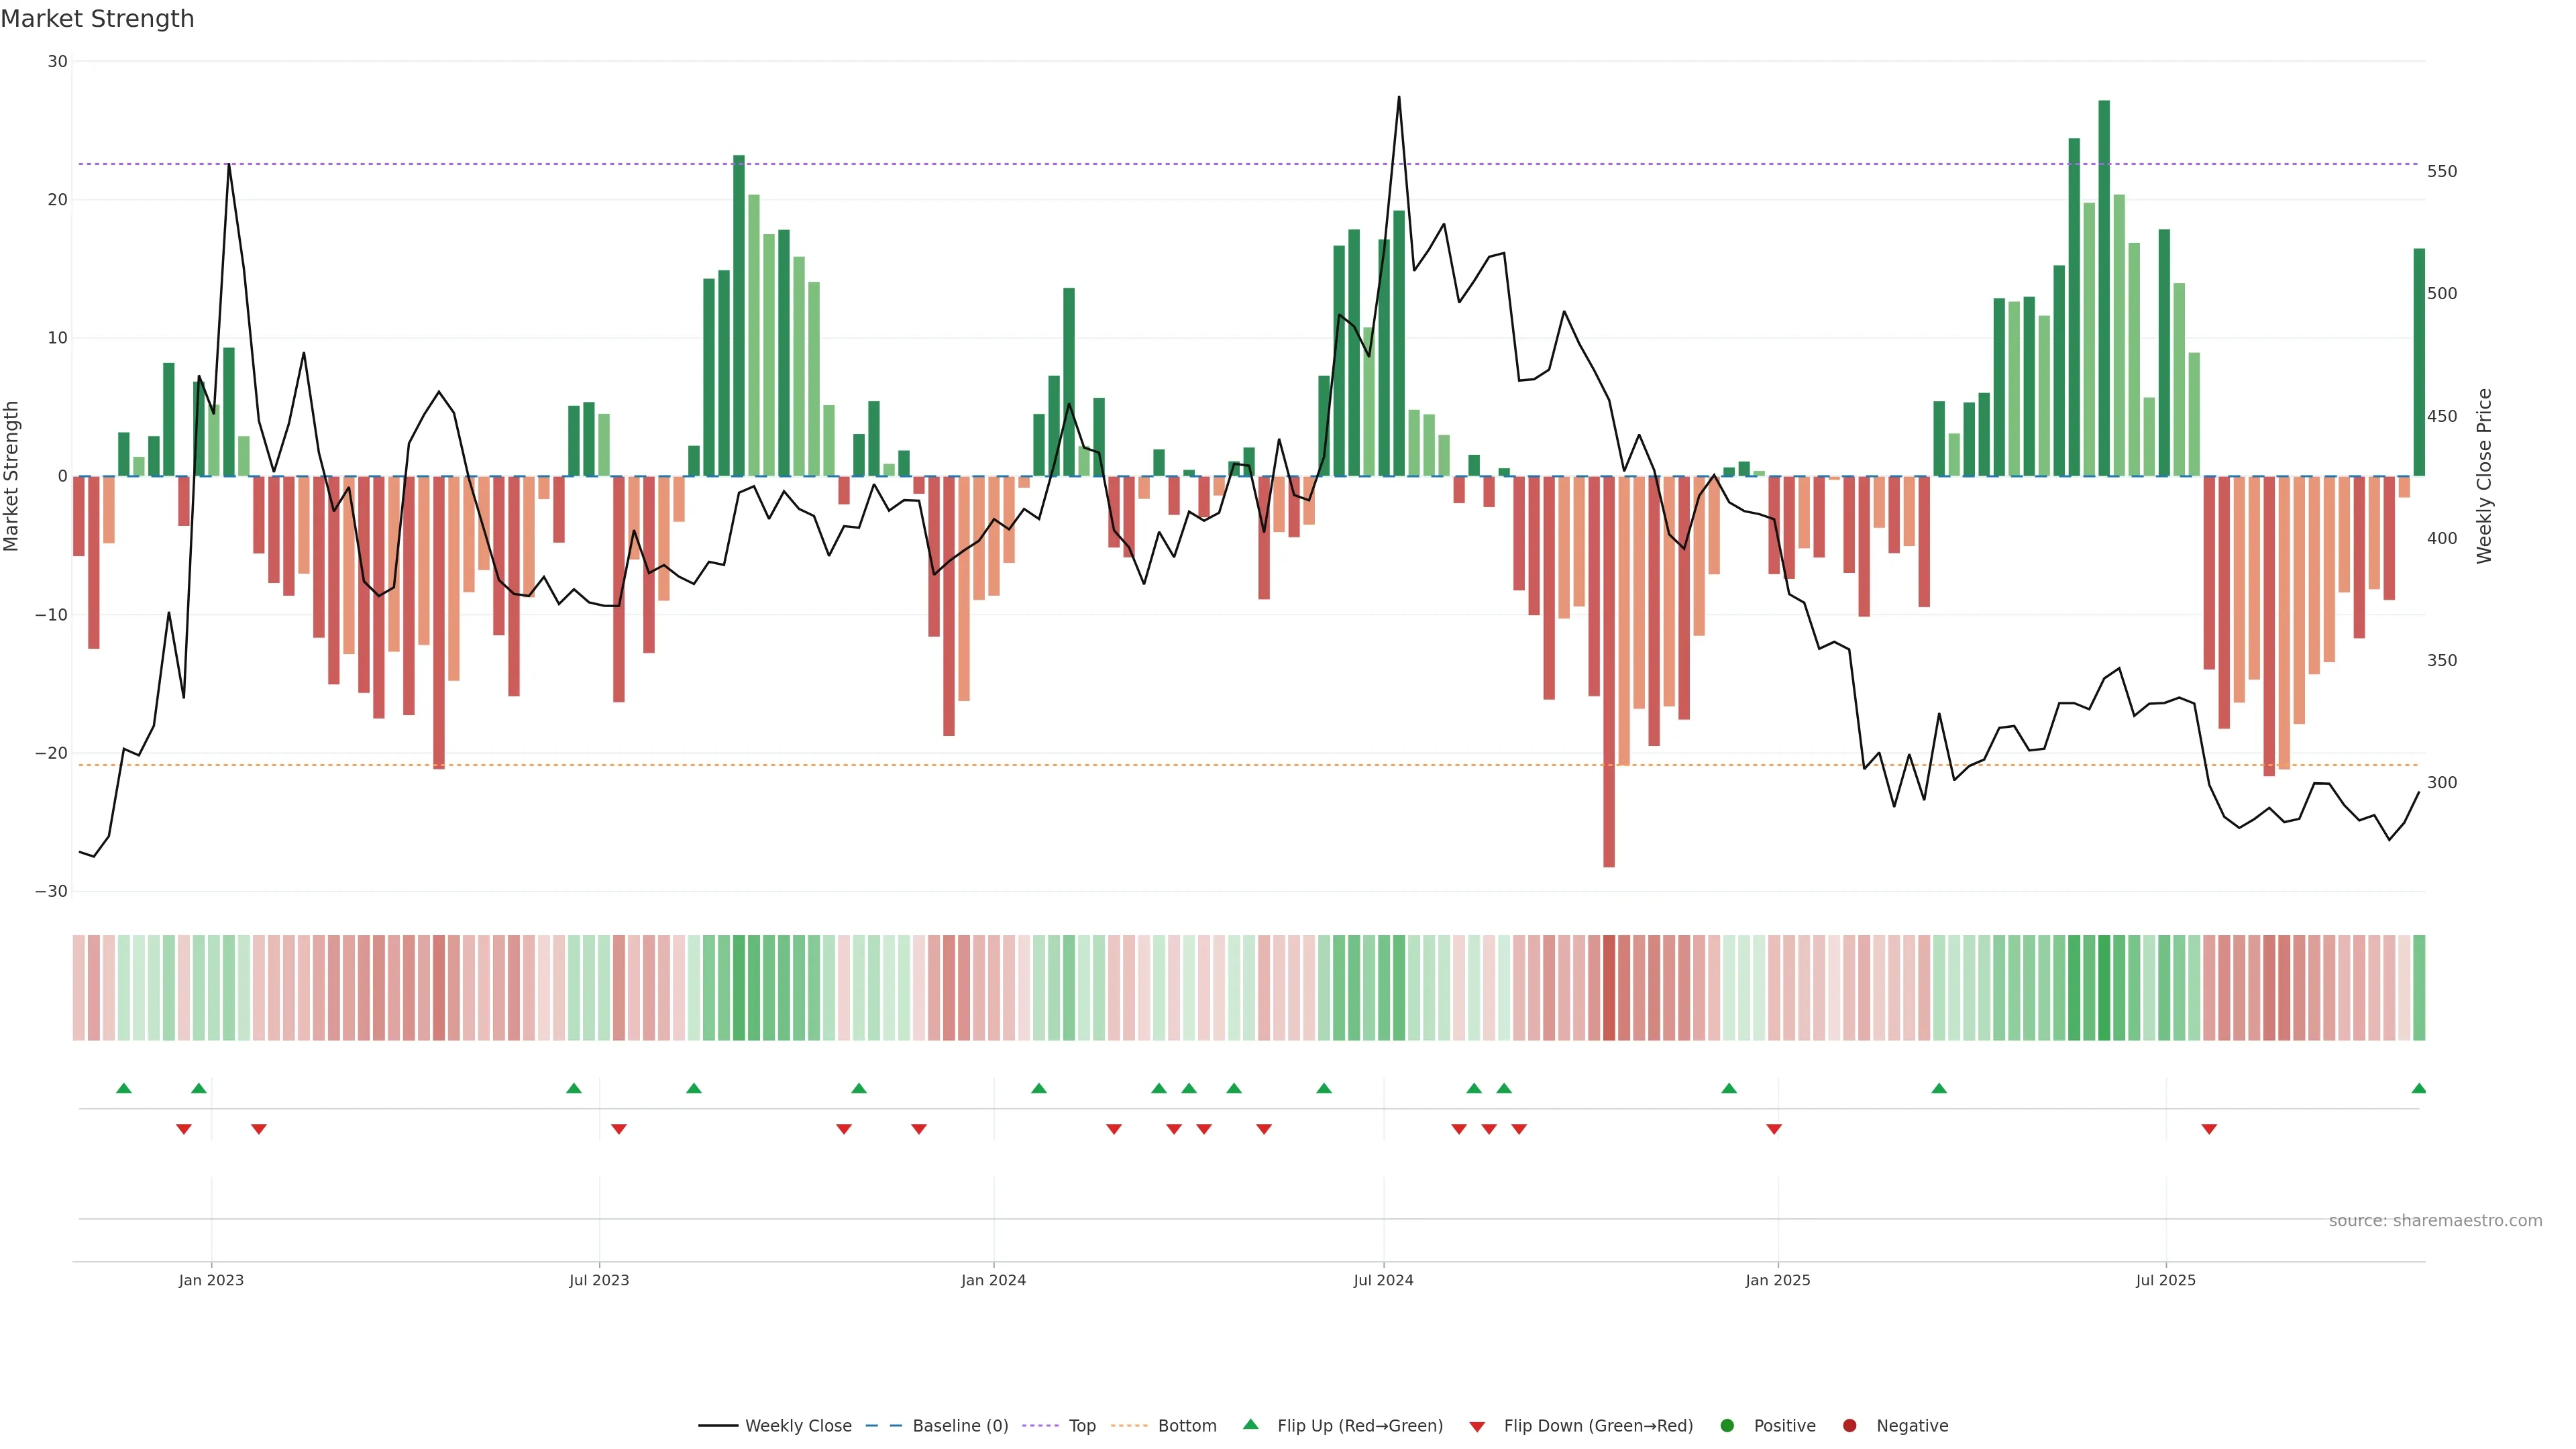This screenshot has height=1449, width=2576.
Task: Click the Market Strength chart title
Action: [x=98, y=19]
